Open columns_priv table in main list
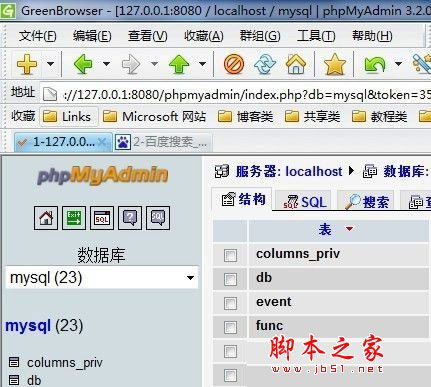431x387 pixels. point(298,254)
